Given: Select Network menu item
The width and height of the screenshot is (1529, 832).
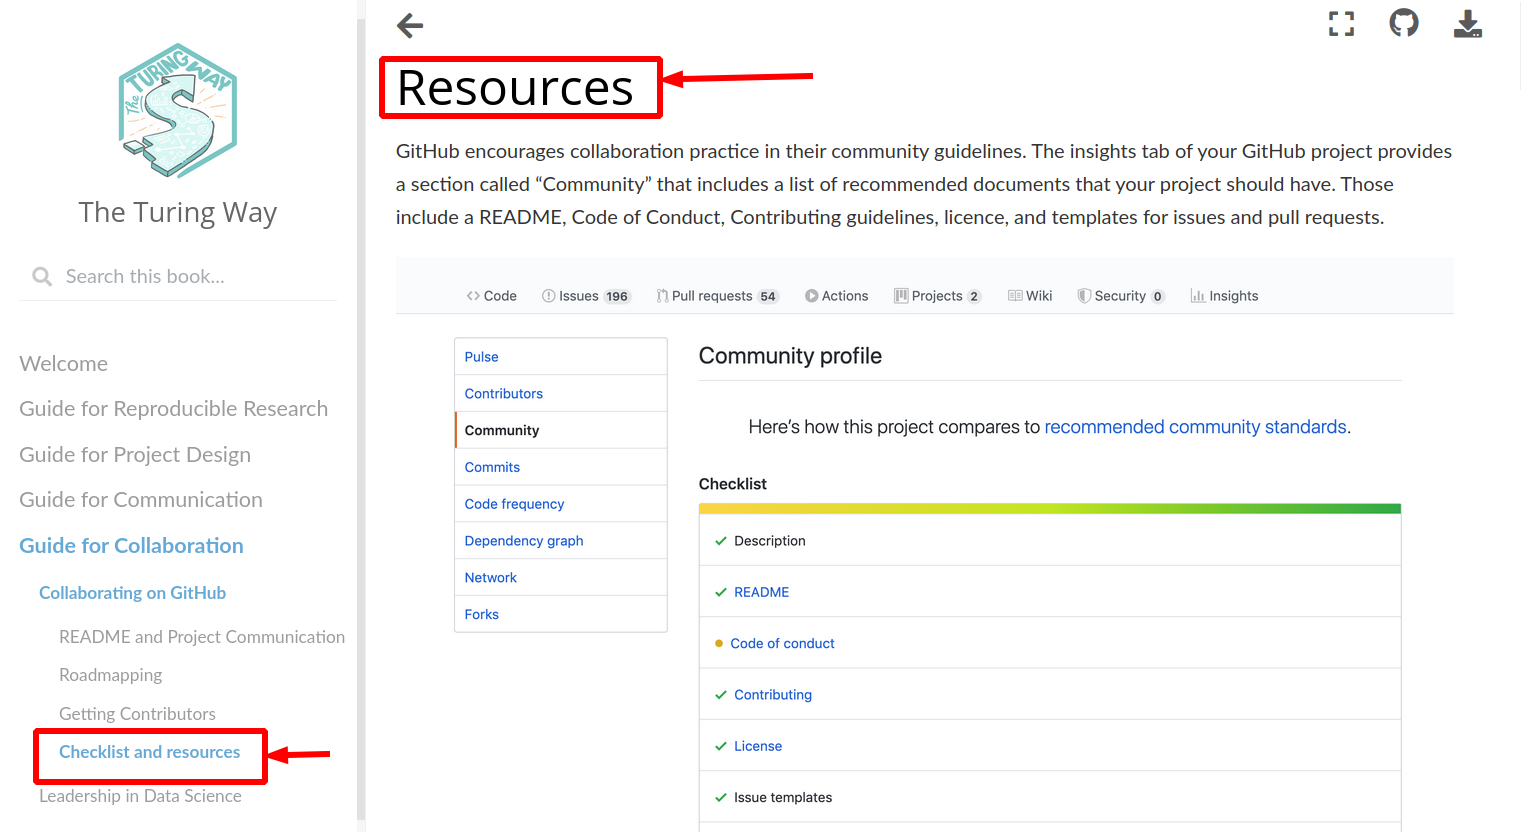Looking at the screenshot, I should 561,578.
